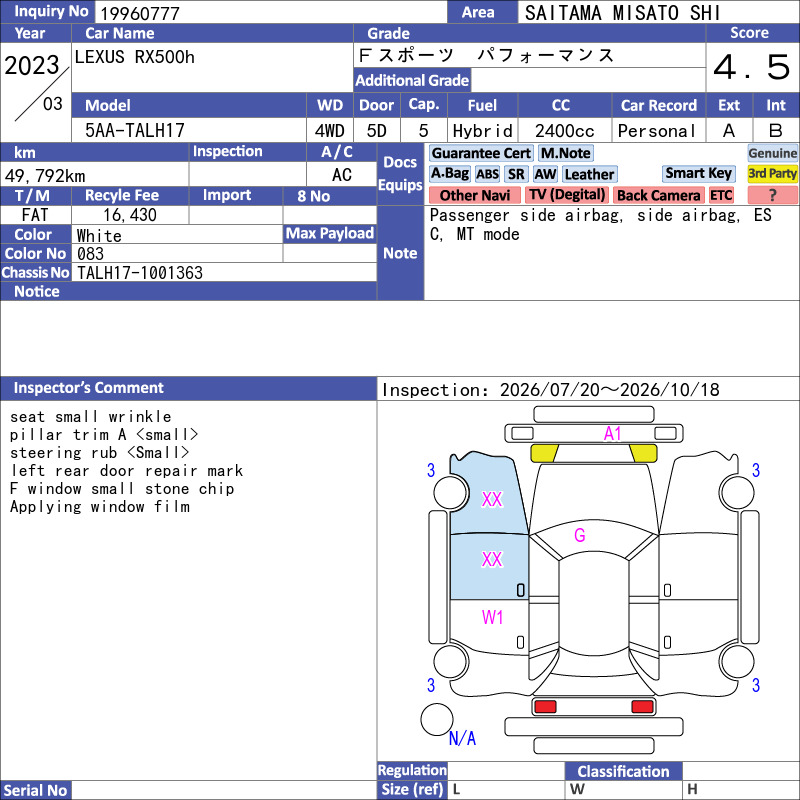Click the yellow 3rd Party tag
Image resolution: width=800 pixels, height=800 pixels.
[772, 173]
